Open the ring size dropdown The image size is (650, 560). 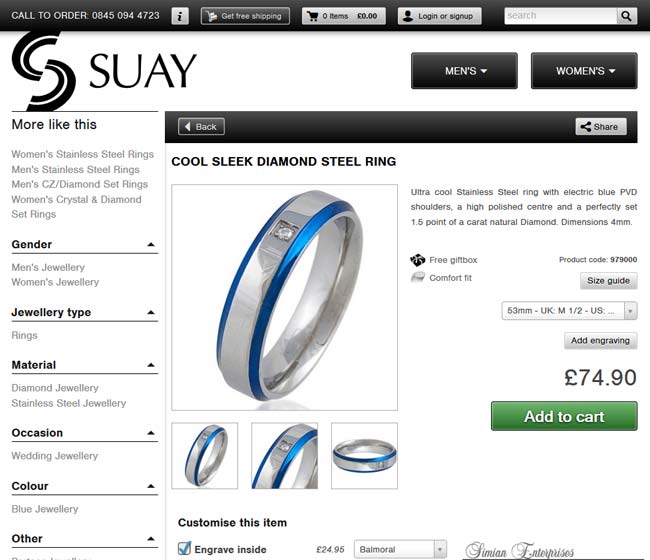point(569,310)
